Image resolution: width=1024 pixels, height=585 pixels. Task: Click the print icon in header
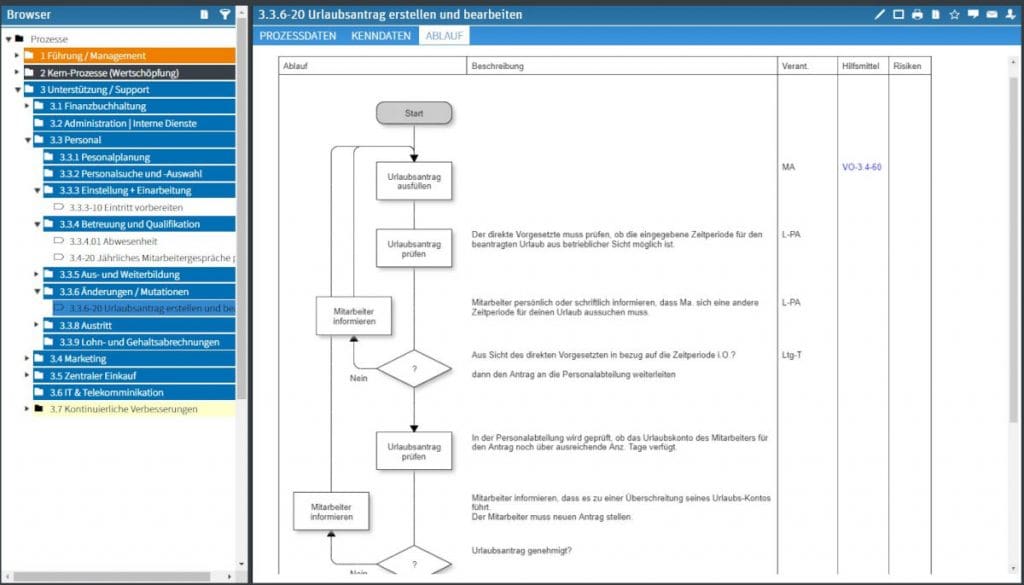click(917, 14)
